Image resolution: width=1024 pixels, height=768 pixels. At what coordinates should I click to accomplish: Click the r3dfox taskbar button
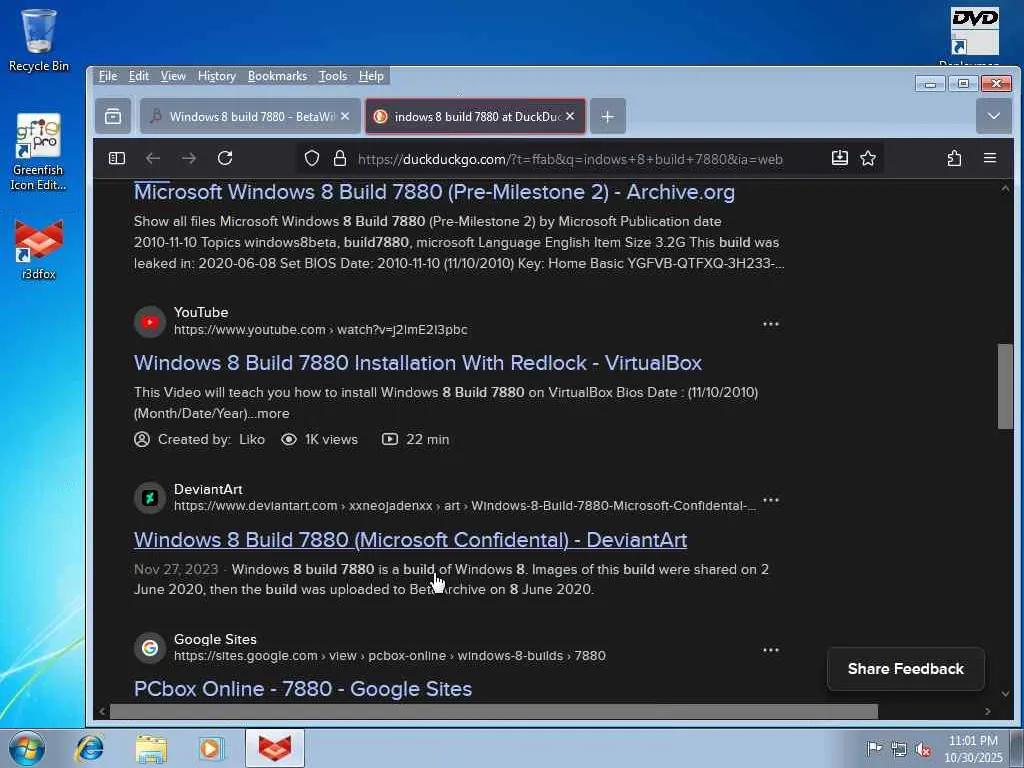(275, 748)
